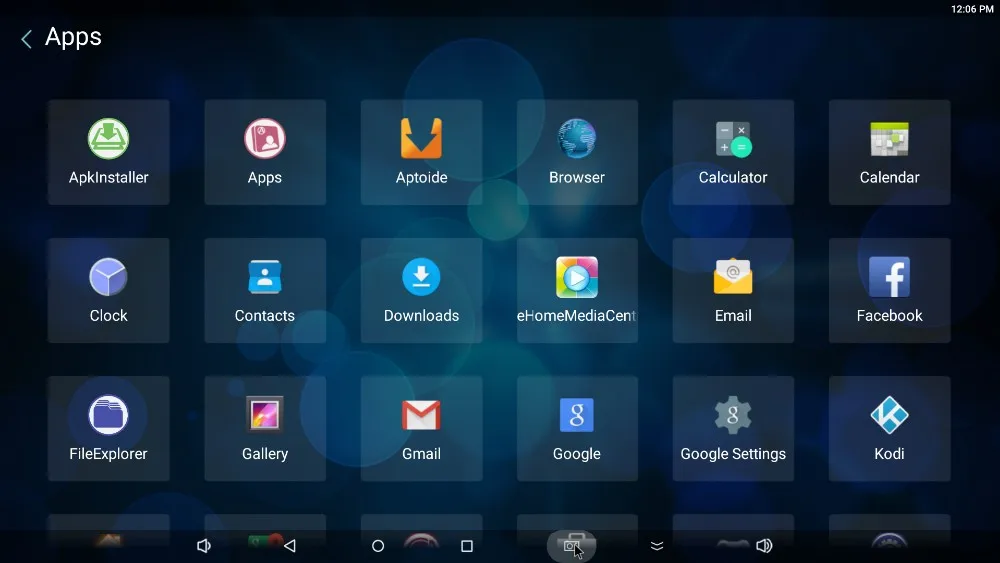Launch Kodi media player
Image resolution: width=1000 pixels, height=563 pixels.
pos(889,428)
